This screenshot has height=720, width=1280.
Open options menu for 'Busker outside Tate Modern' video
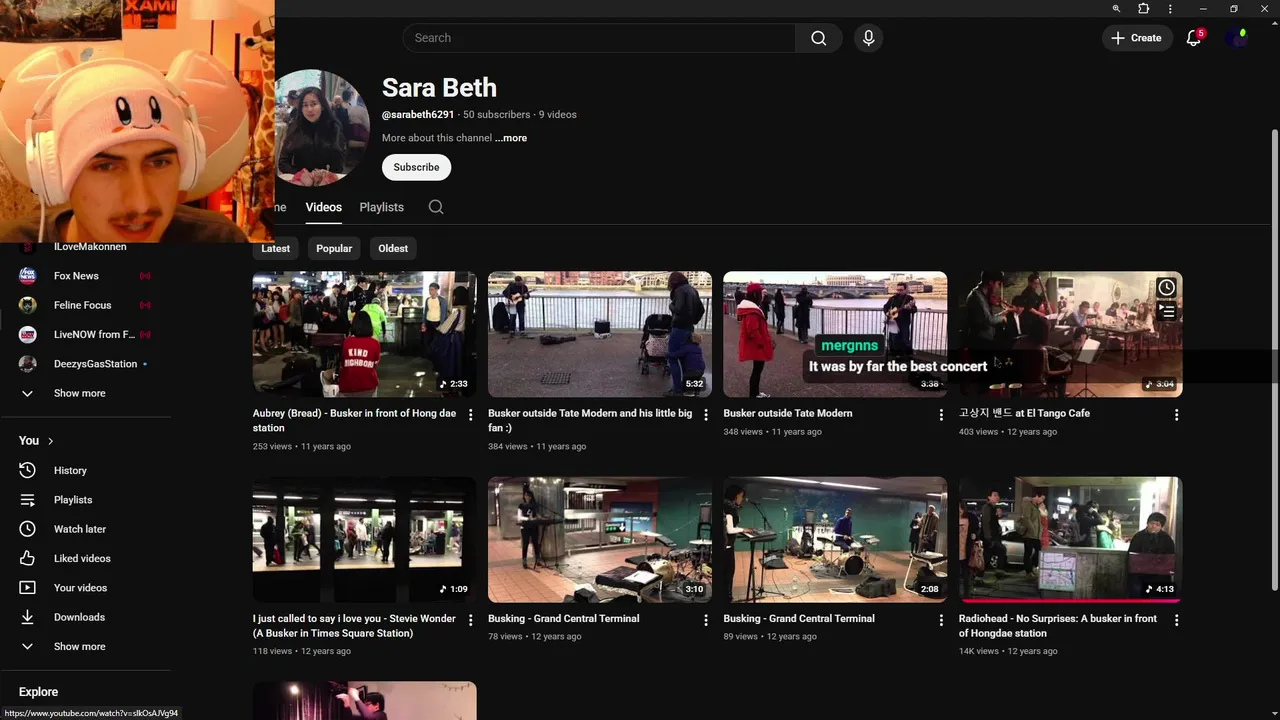(941, 414)
